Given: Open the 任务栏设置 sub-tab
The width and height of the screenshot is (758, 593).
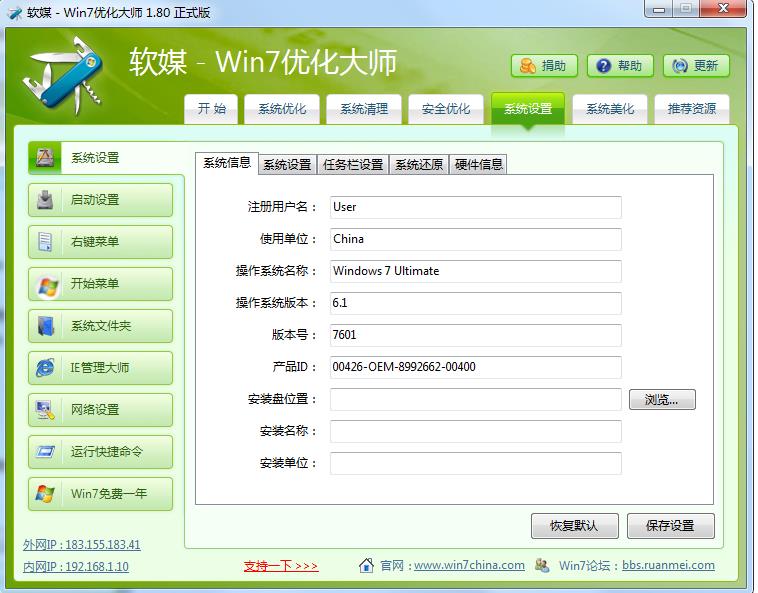Looking at the screenshot, I should [353, 165].
